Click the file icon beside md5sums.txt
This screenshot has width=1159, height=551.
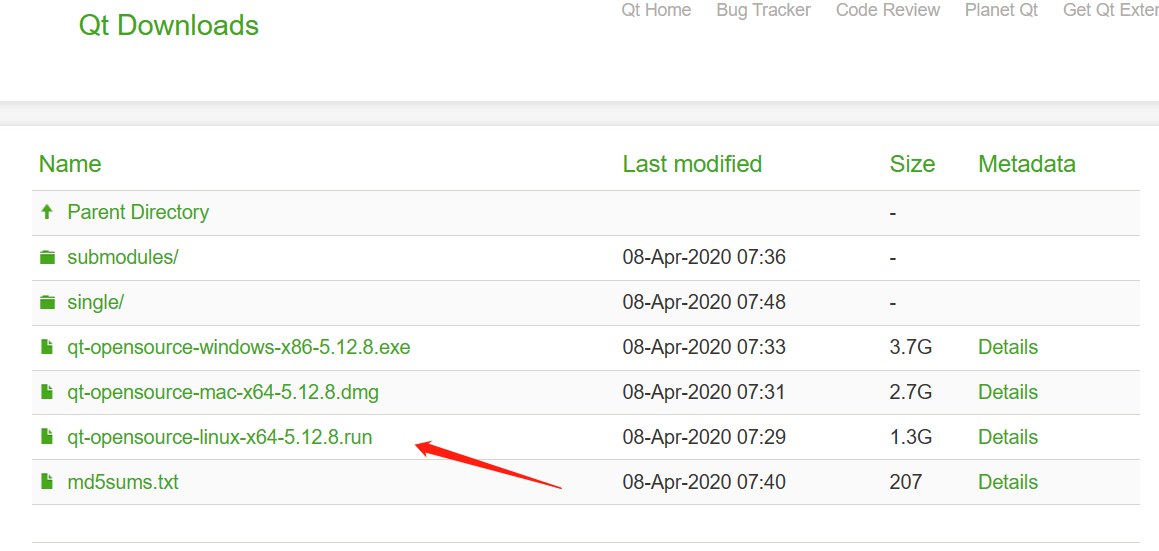(46, 482)
